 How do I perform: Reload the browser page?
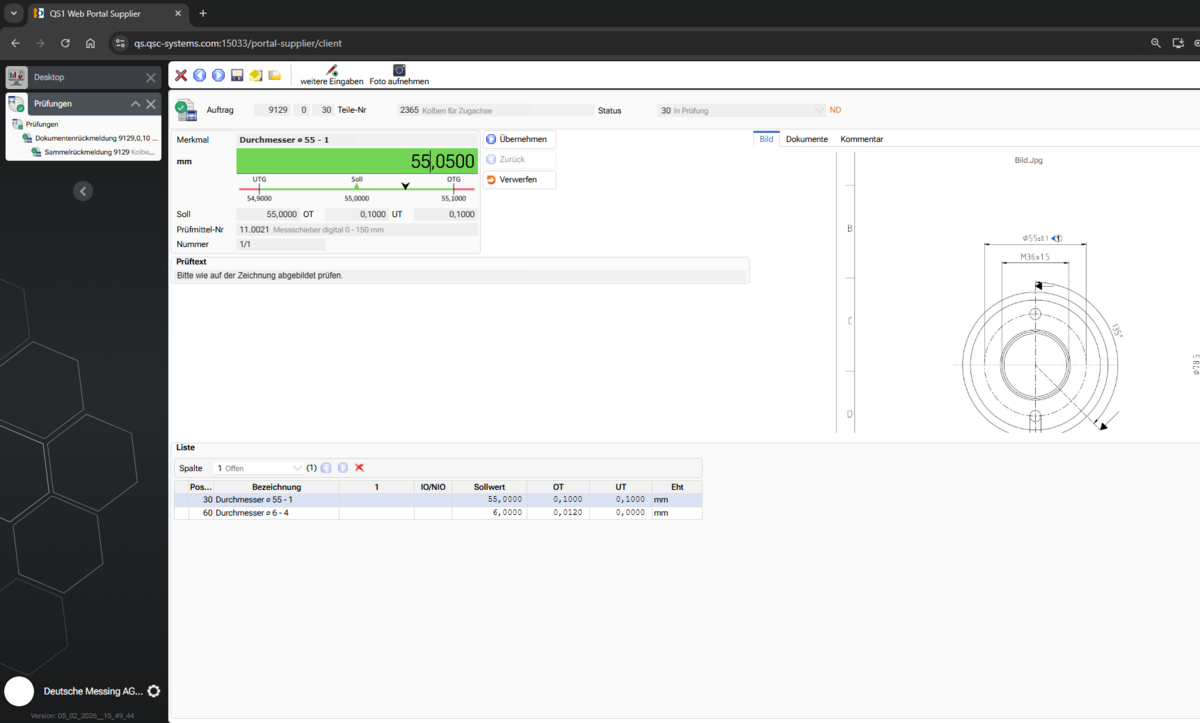pyautogui.click(x=65, y=43)
